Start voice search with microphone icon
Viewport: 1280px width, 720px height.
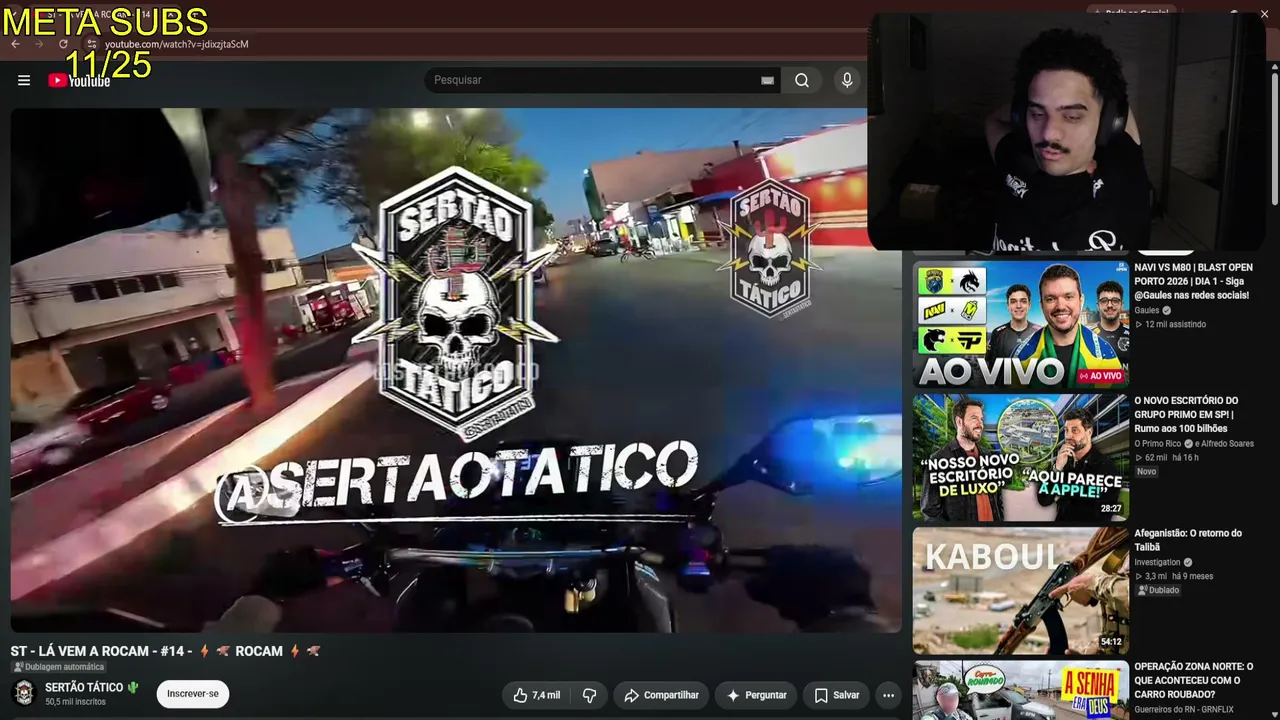[x=847, y=80]
